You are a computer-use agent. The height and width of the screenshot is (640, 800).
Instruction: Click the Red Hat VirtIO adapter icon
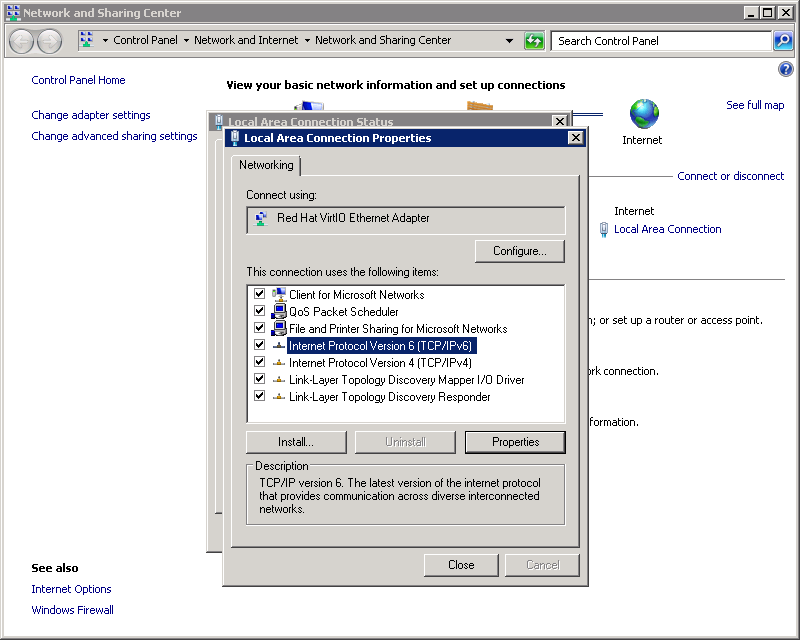(x=261, y=218)
